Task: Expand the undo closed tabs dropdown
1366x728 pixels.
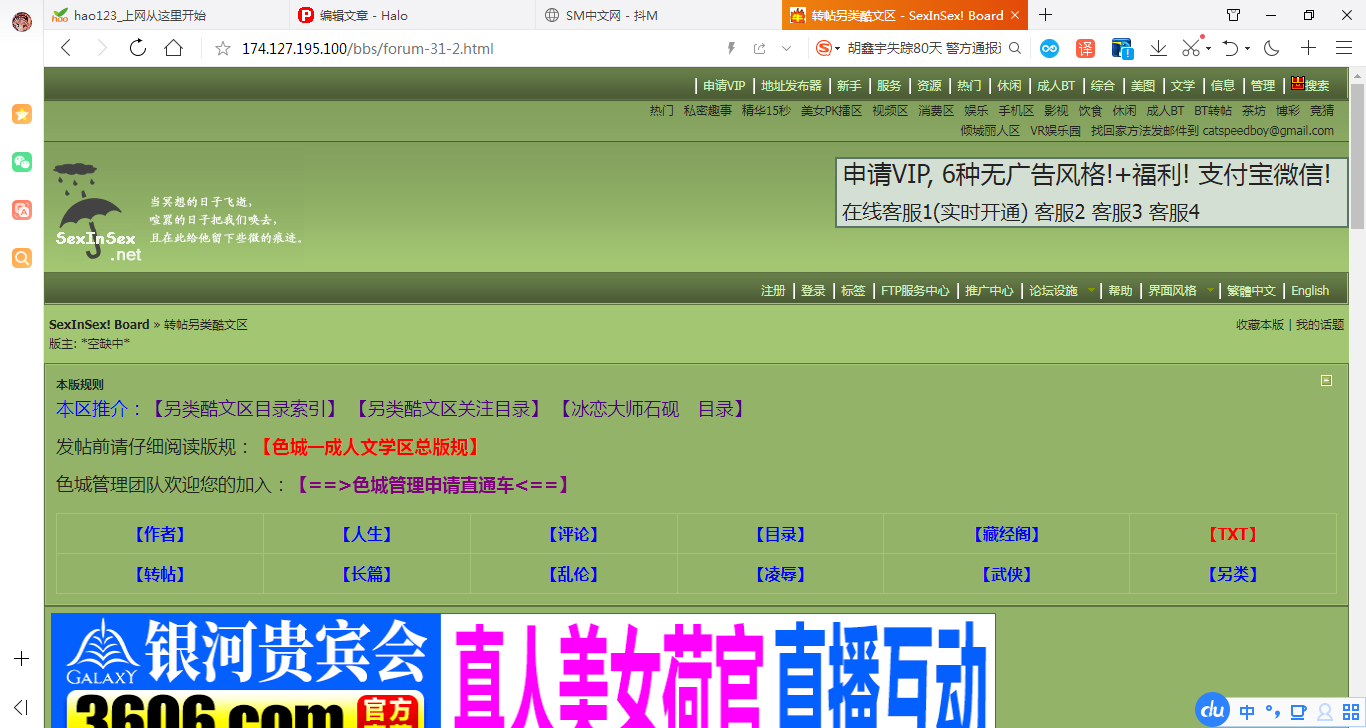Action: (x=1247, y=48)
